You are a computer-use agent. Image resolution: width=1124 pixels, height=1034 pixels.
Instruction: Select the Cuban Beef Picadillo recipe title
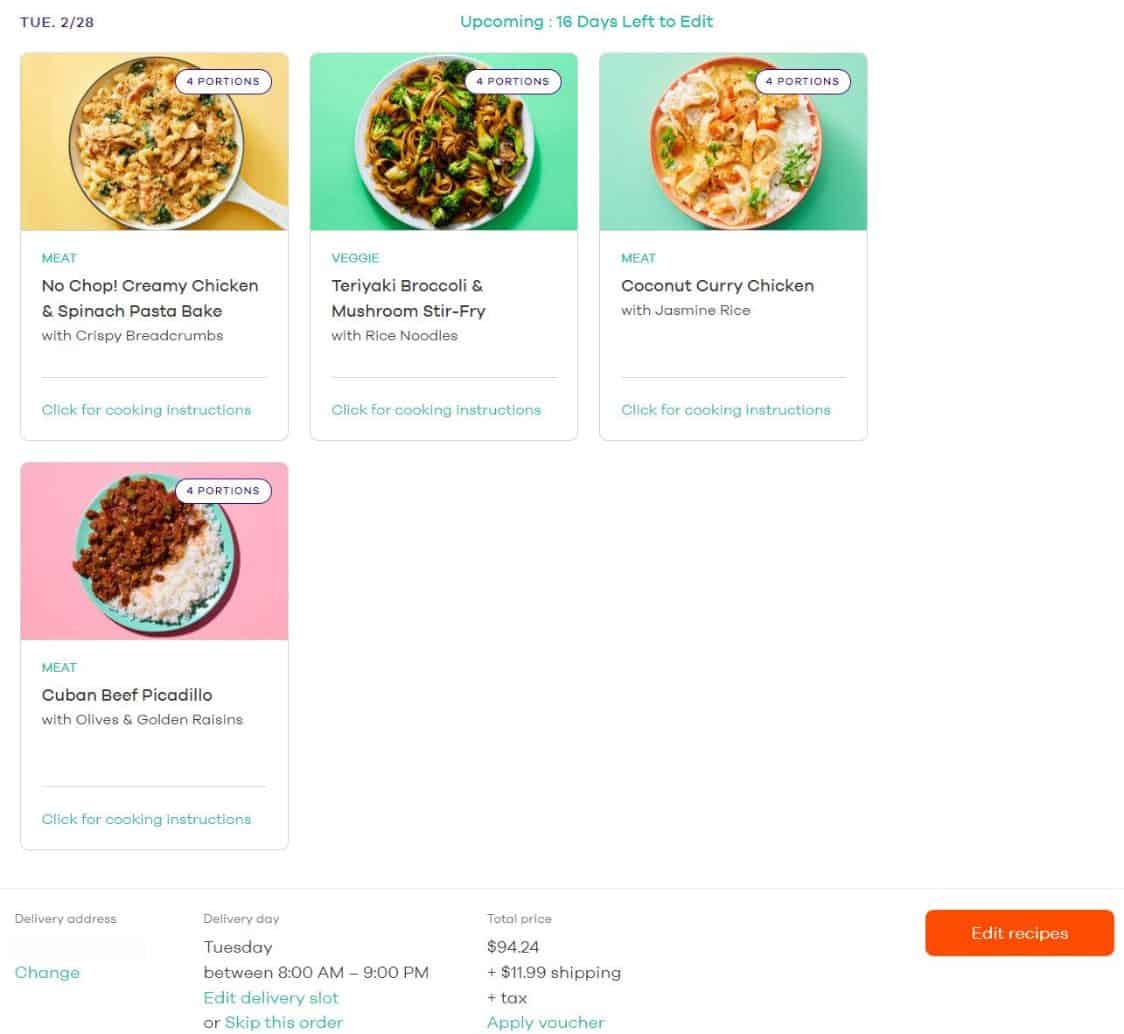(127, 695)
